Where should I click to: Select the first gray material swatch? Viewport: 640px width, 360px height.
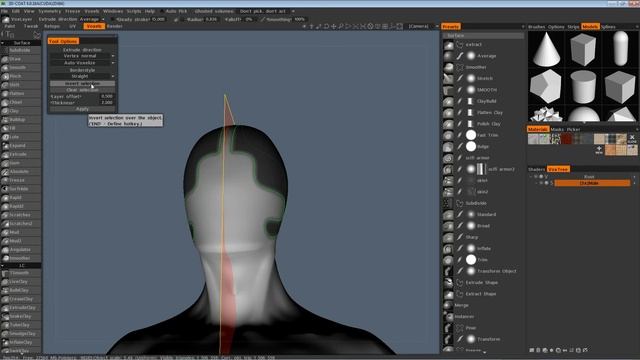(x=533, y=139)
